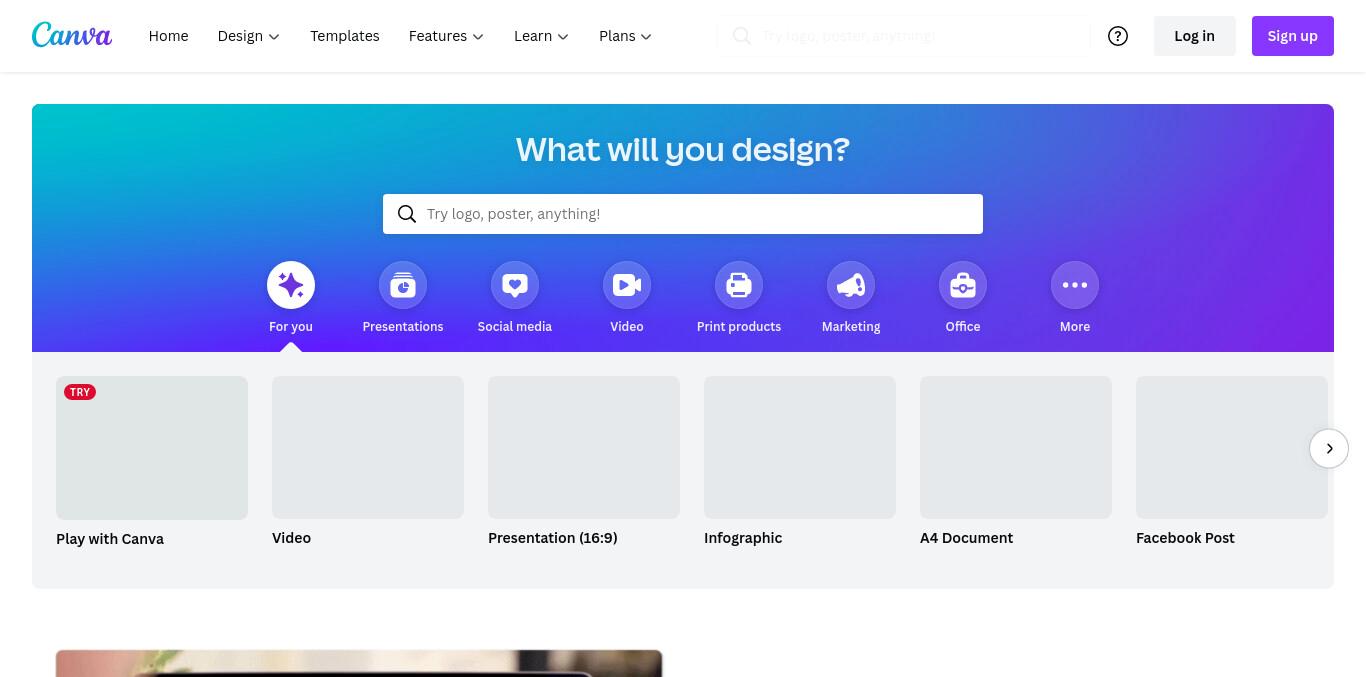Focus the header search field

905,36
